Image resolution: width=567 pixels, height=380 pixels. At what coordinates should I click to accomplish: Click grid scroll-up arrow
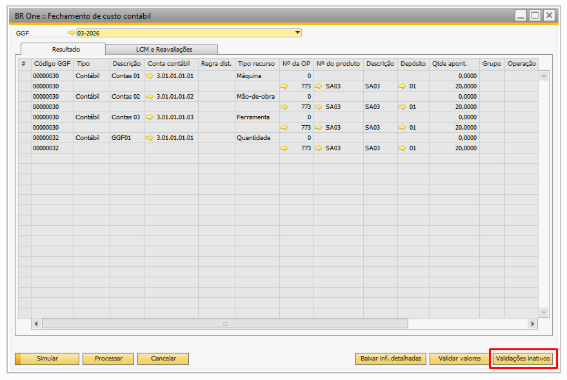pyautogui.click(x=543, y=76)
